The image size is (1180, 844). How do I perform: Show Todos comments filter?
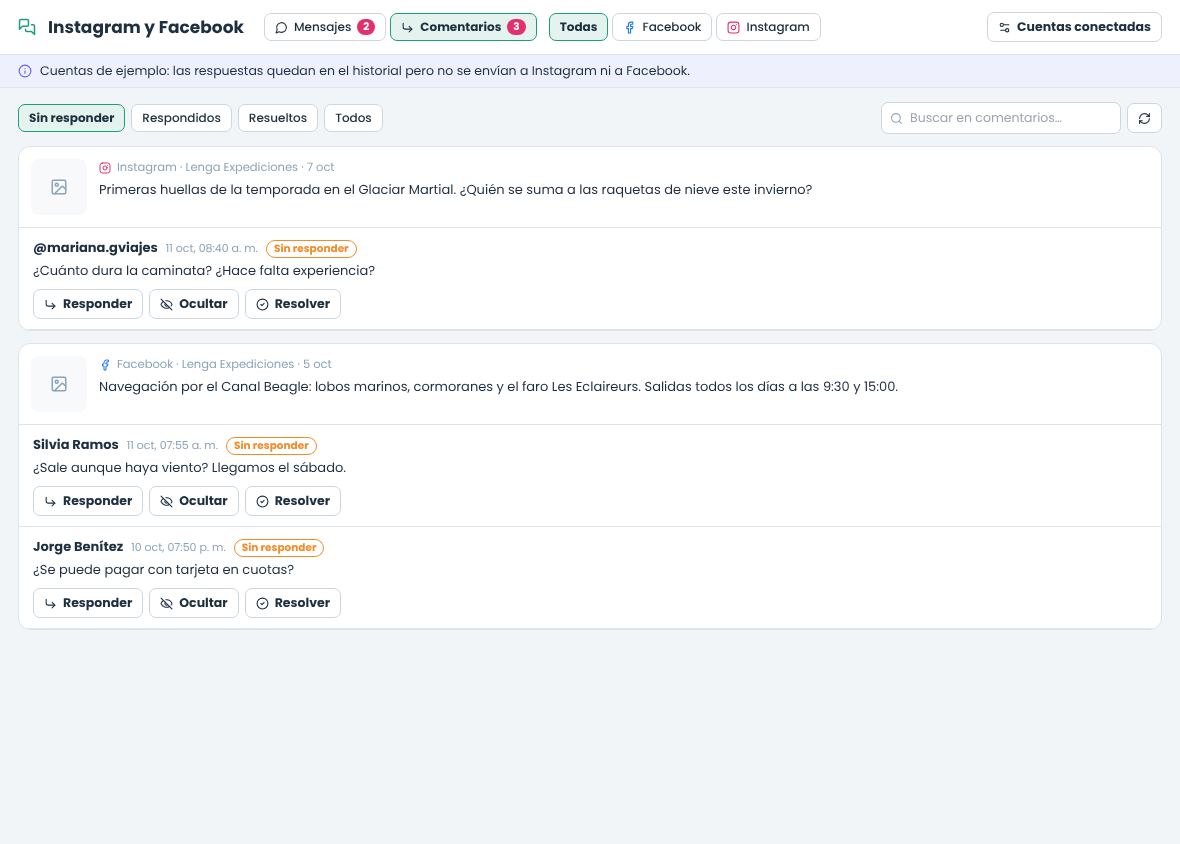(353, 118)
